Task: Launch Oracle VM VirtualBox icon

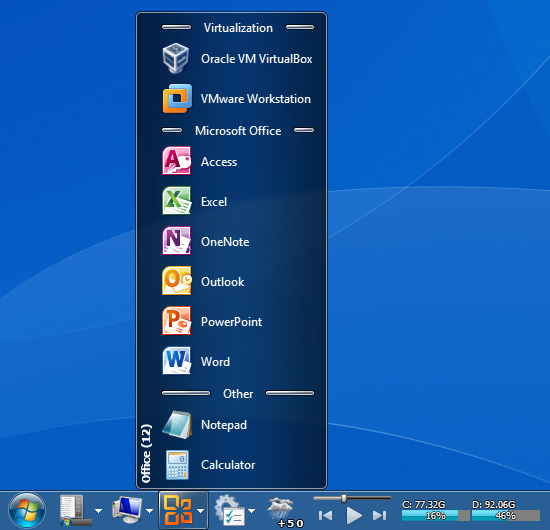Action: (176, 58)
